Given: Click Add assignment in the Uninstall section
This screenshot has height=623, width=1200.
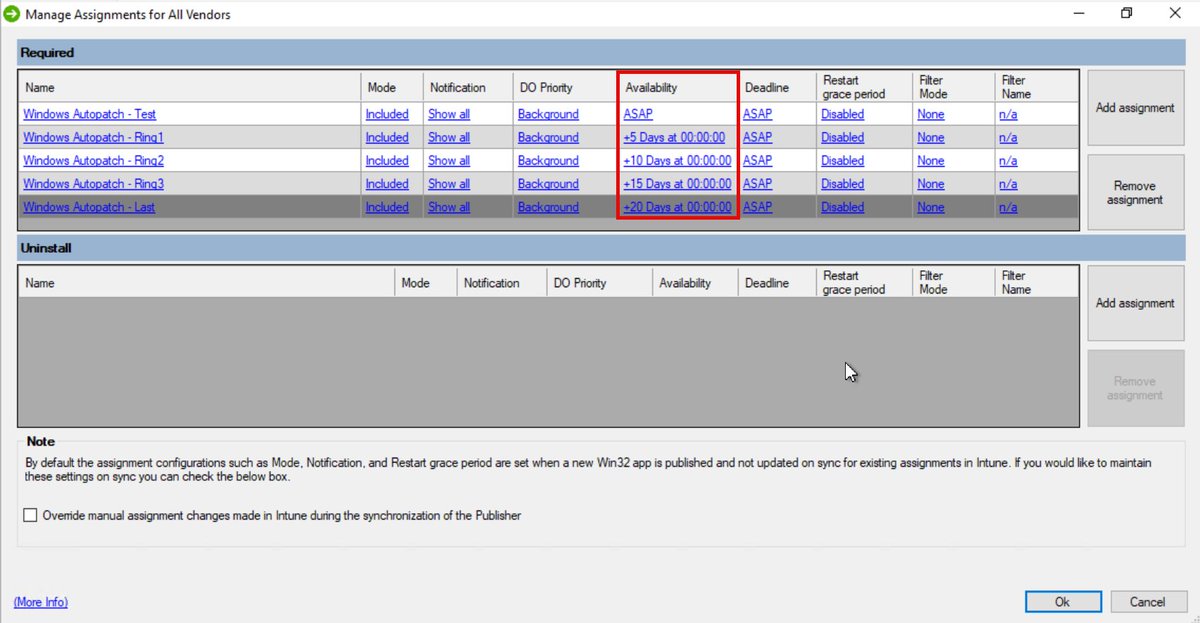Looking at the screenshot, I should 1135,302.
